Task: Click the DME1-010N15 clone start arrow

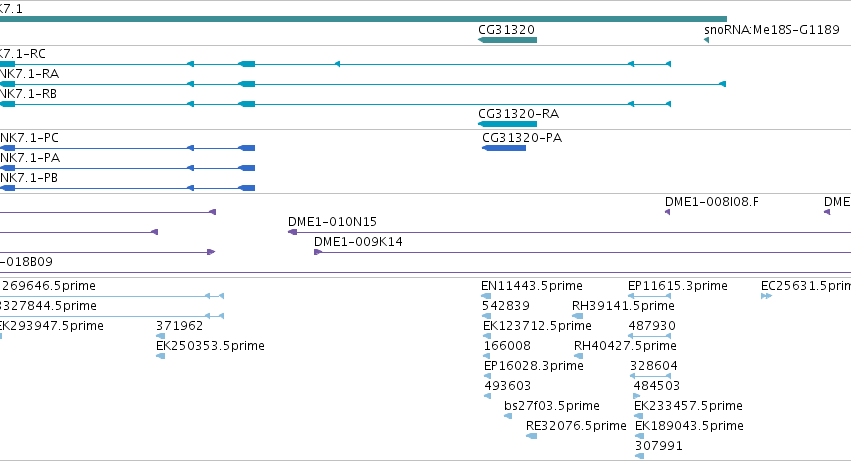Action: tap(292, 232)
